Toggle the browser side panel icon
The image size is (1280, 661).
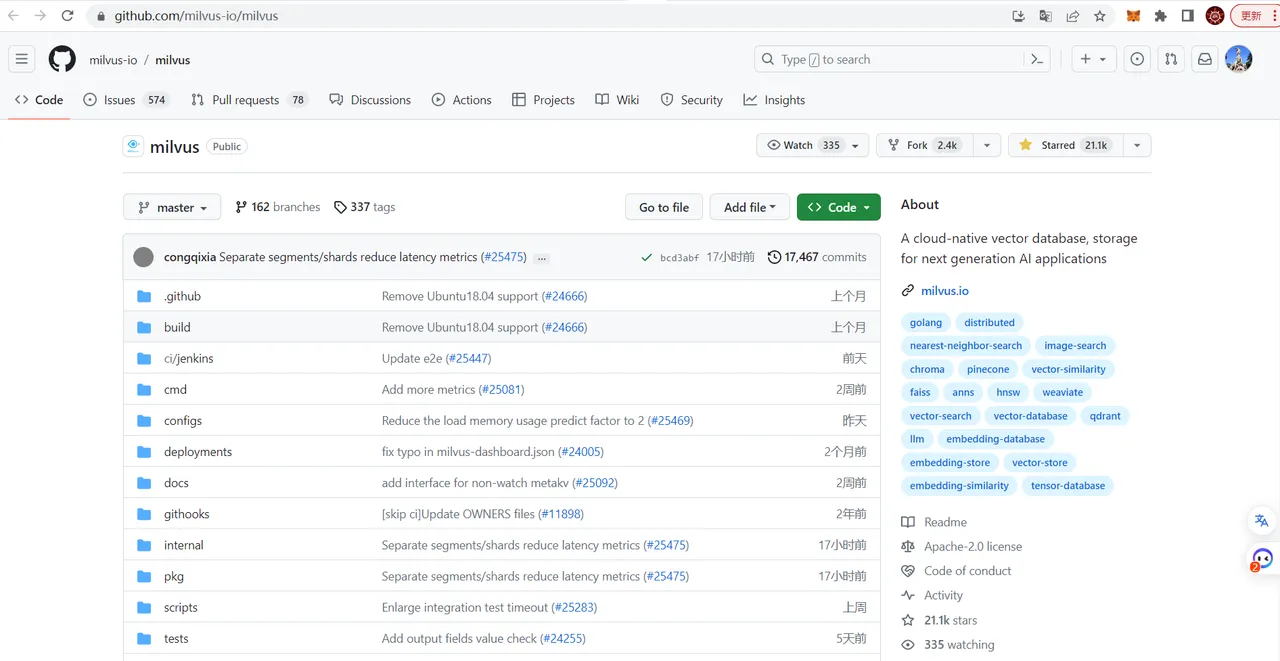click(1187, 16)
